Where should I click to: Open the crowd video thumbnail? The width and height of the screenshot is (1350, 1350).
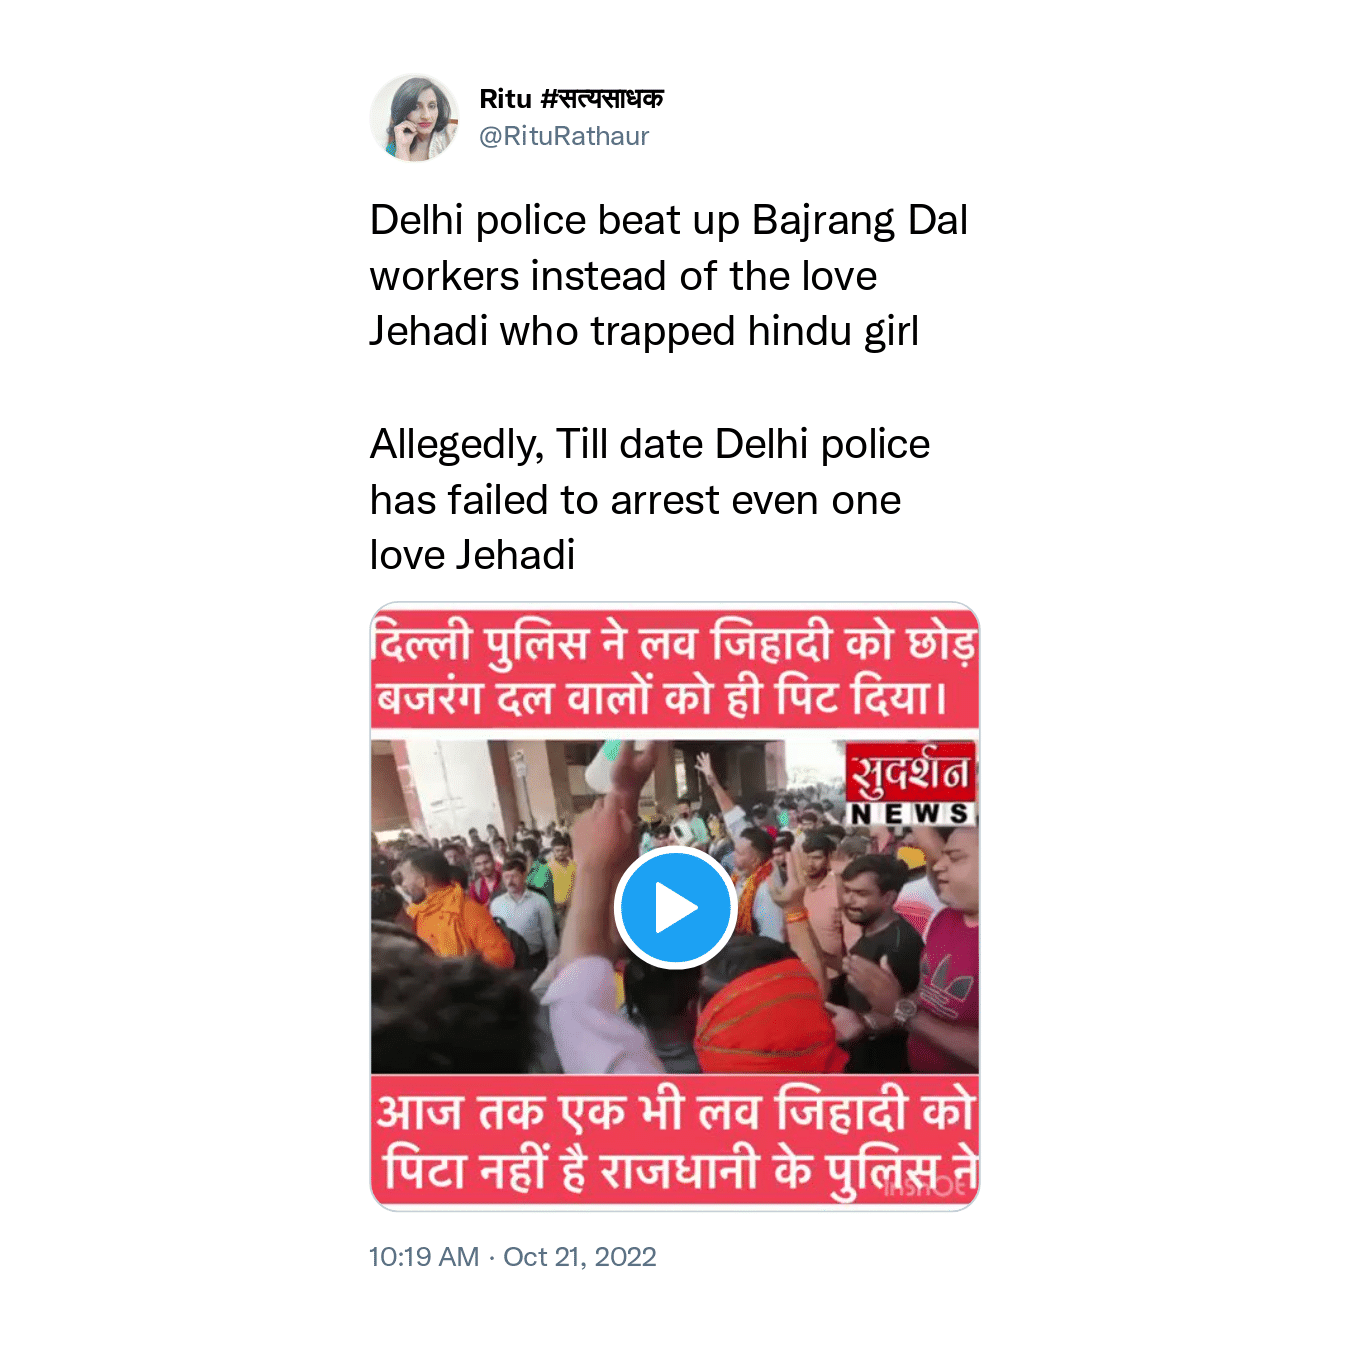pos(675,907)
